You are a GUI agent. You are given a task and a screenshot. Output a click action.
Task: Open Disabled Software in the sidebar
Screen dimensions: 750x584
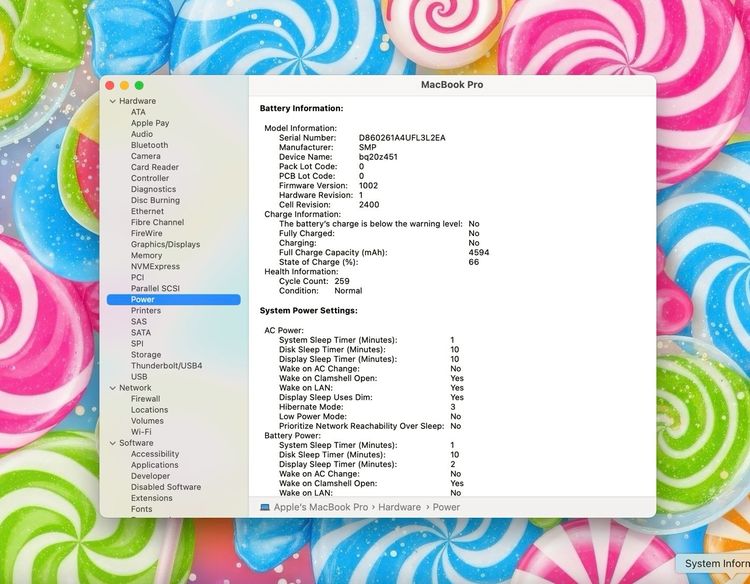pos(166,487)
